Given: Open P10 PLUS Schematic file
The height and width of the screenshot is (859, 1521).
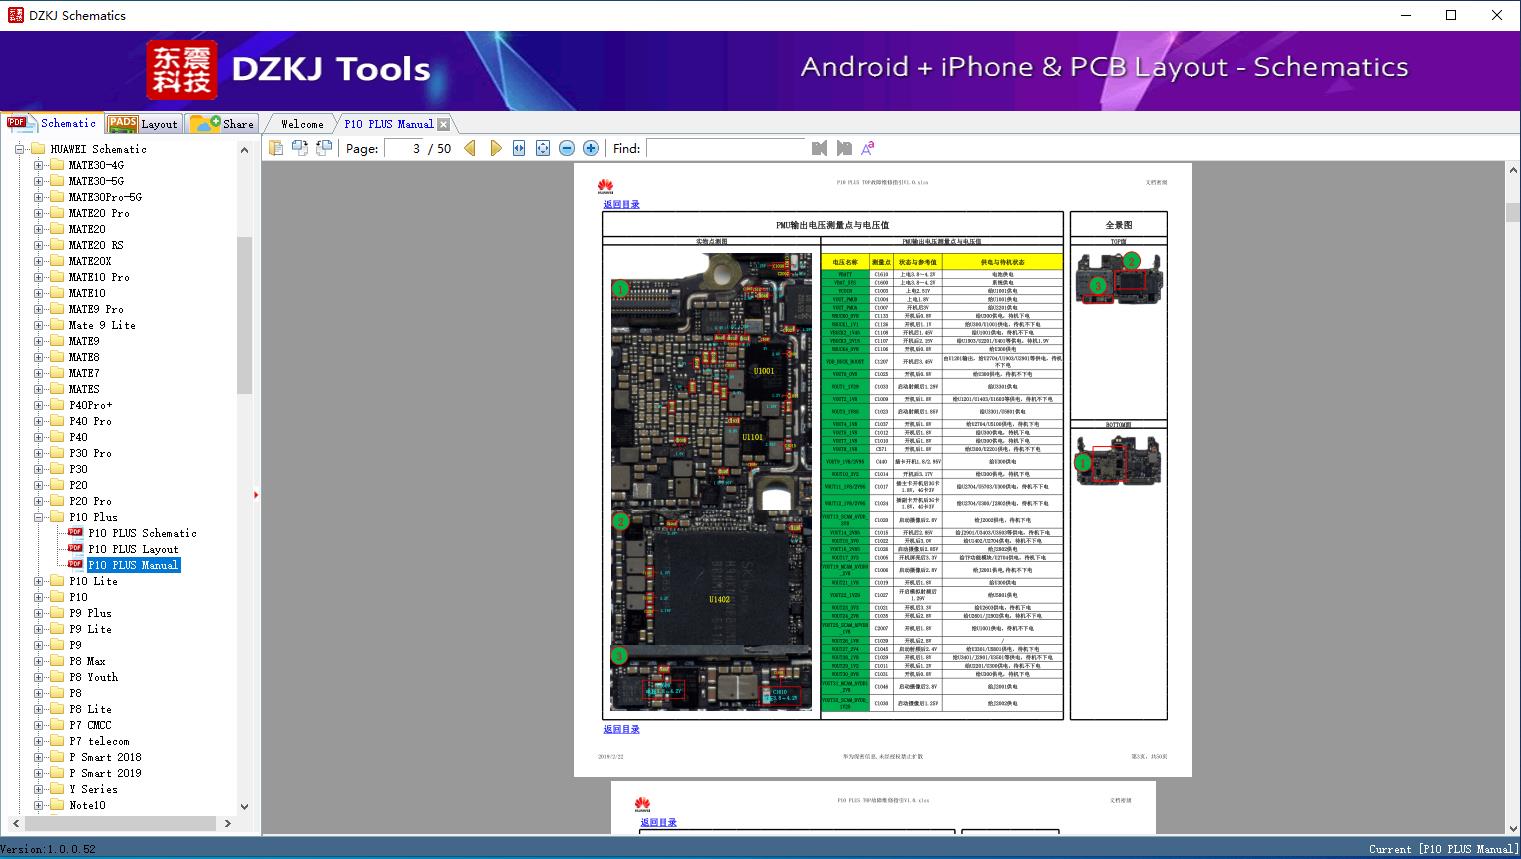Looking at the screenshot, I should coord(141,533).
